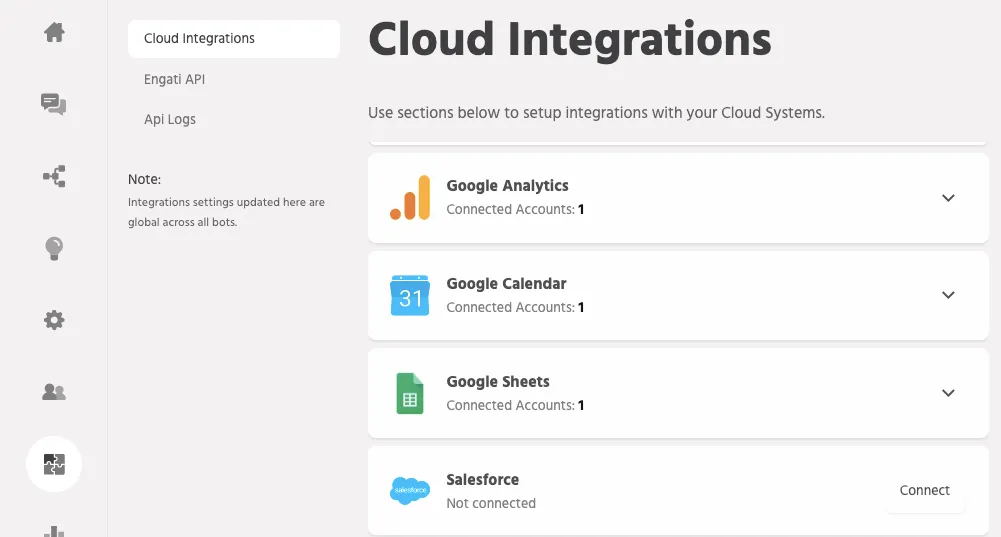
Task: Open the gear settings sidebar icon
Action: point(54,320)
